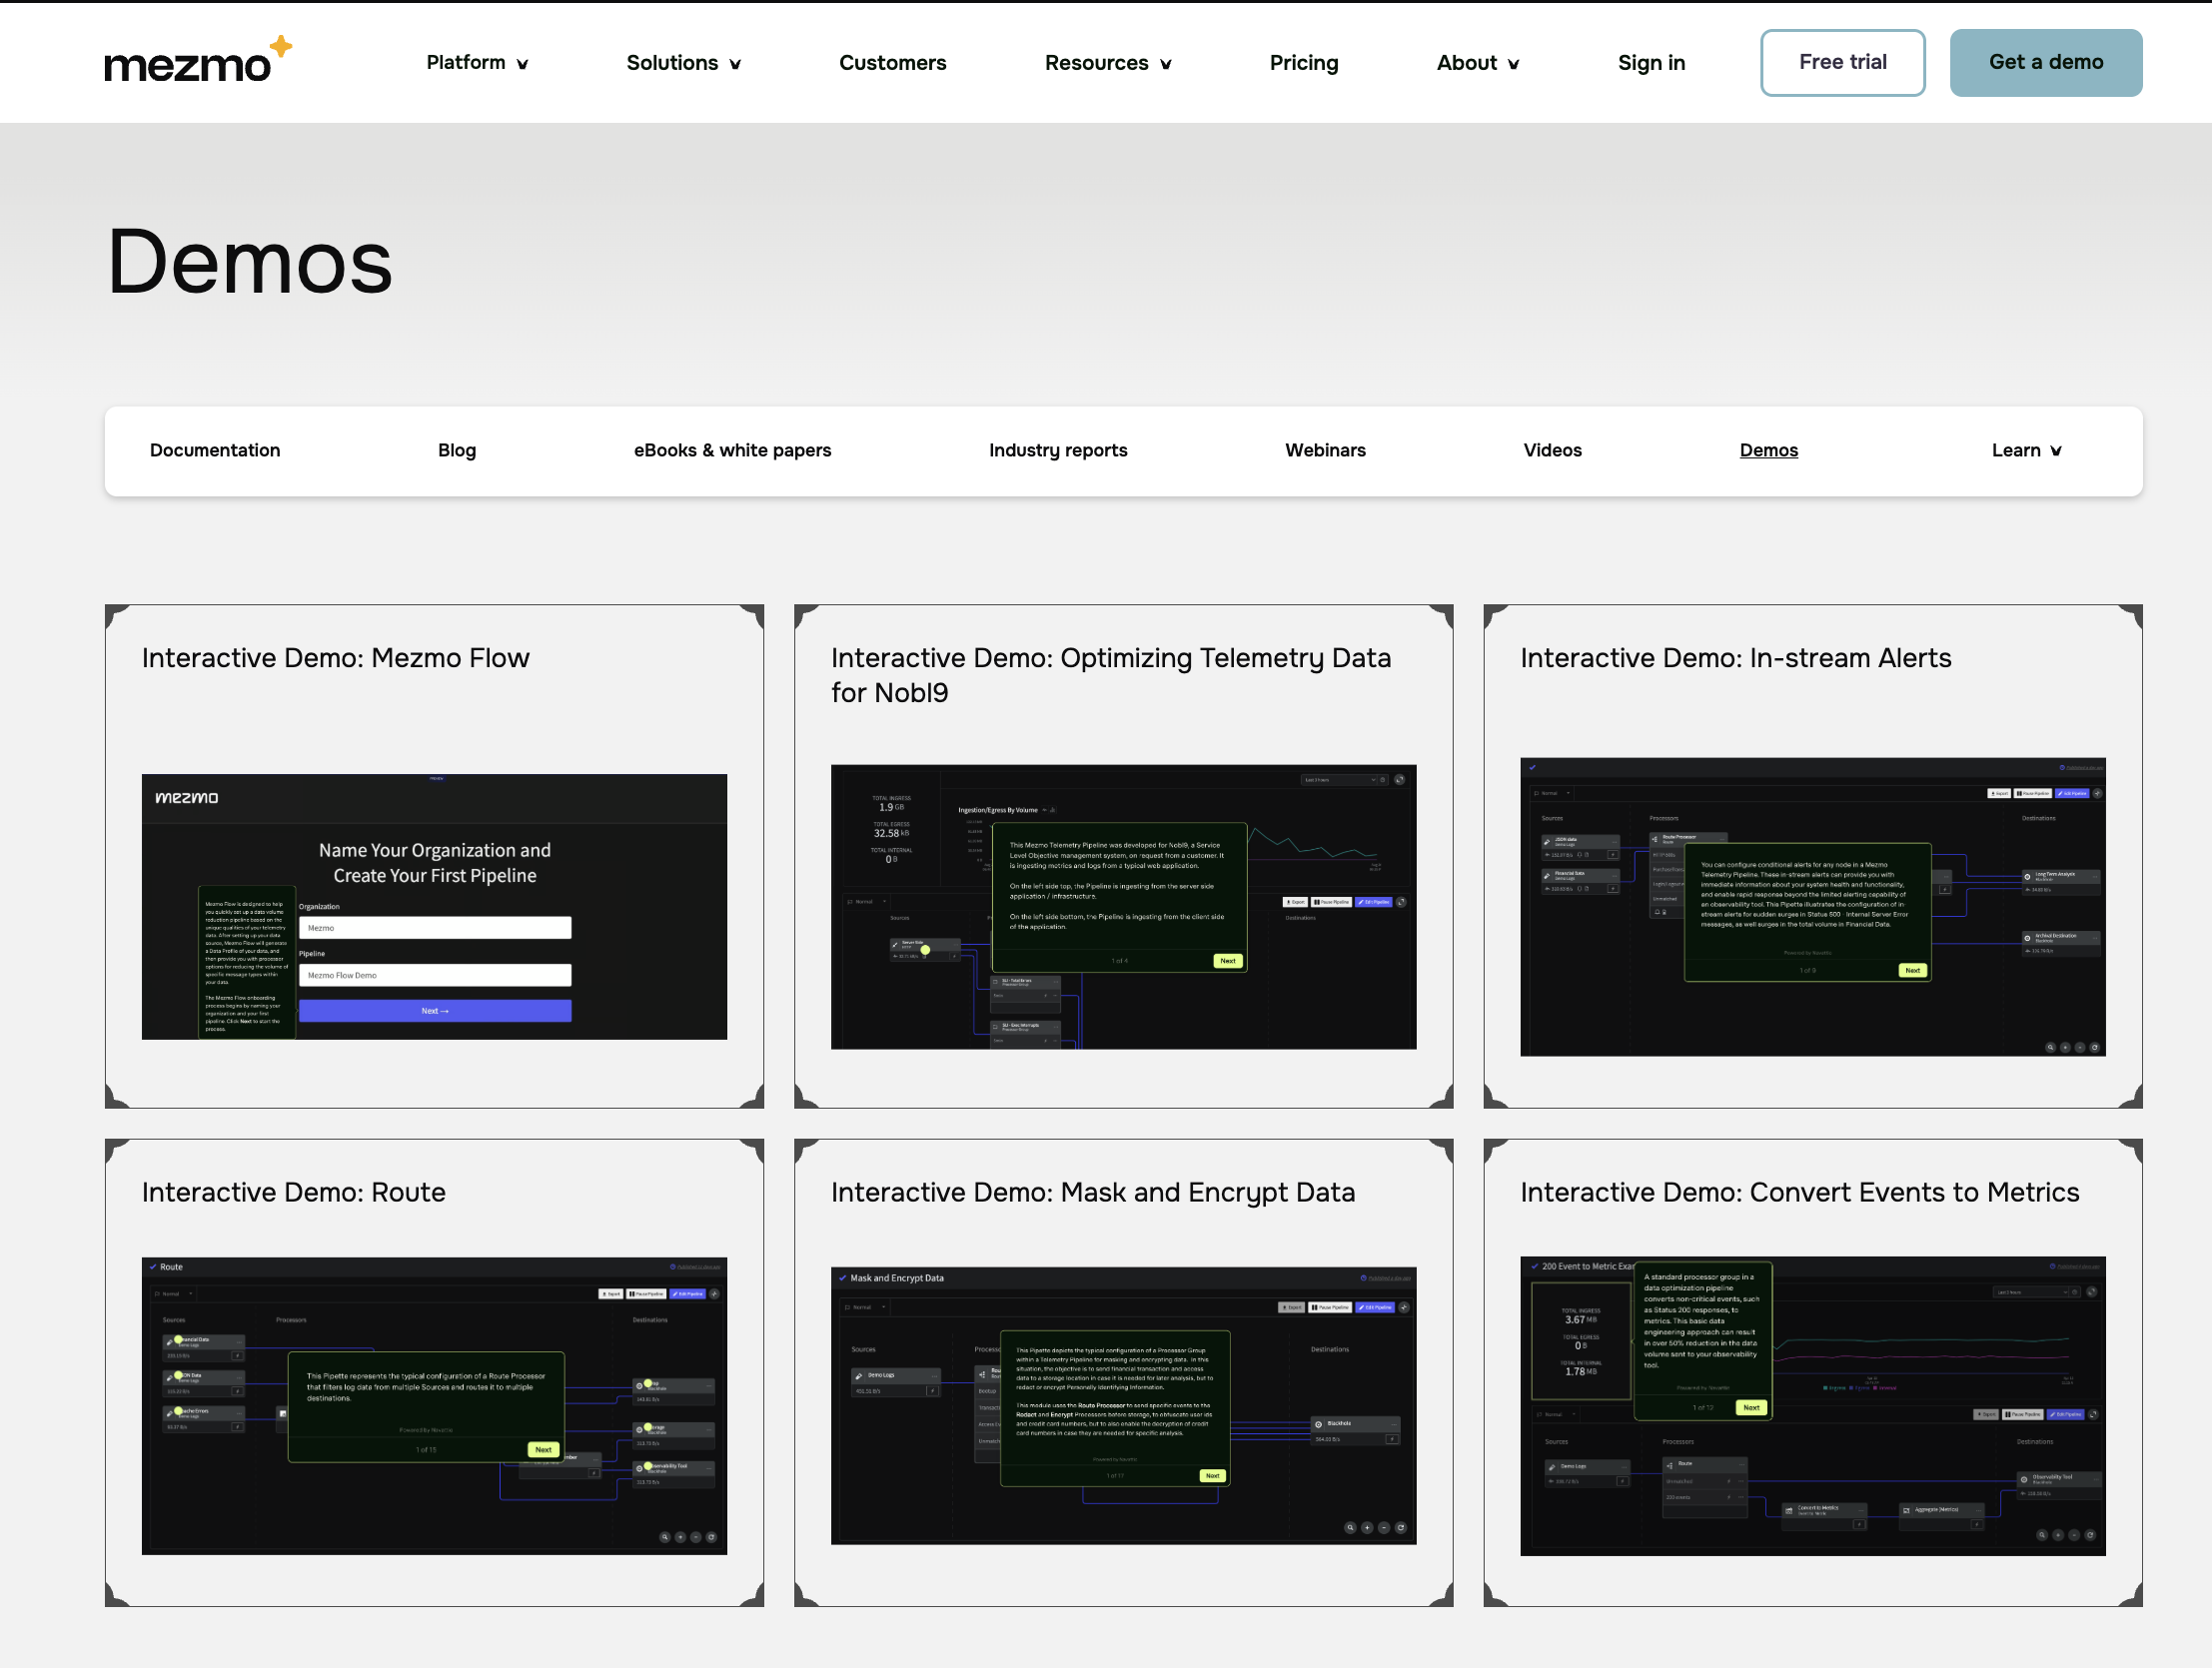
Task: Expand the Learn submenu chevron
Action: pyautogui.click(x=2056, y=451)
